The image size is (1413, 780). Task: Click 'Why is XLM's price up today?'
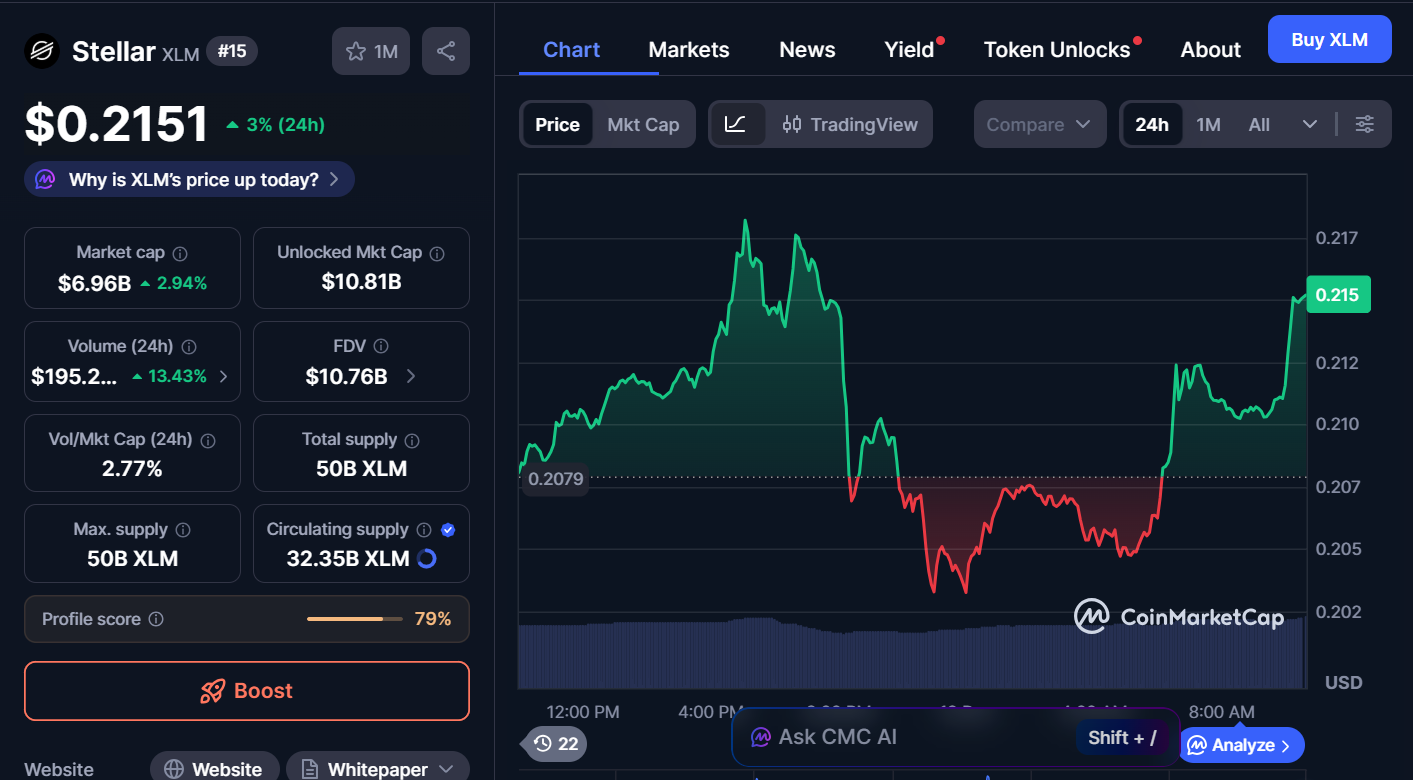click(x=189, y=179)
